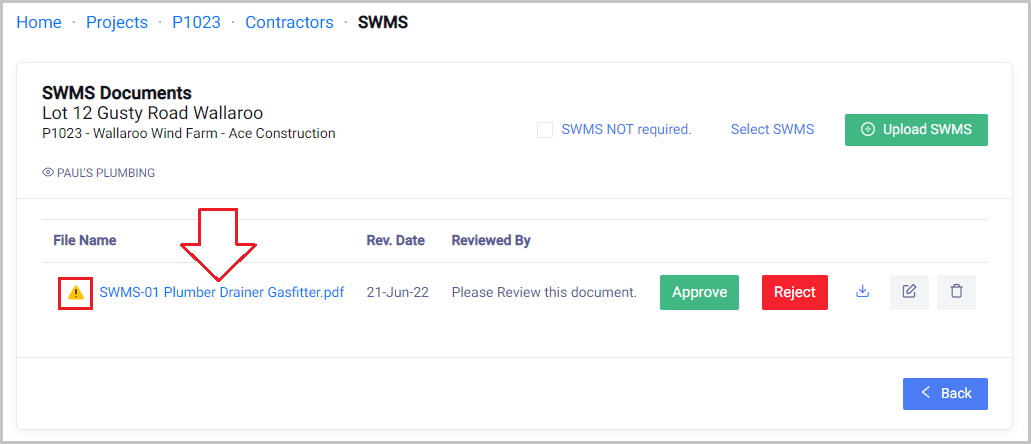Image resolution: width=1031 pixels, height=444 pixels.
Task: Tick the SWMS NOT required checkbox
Action: click(545, 130)
